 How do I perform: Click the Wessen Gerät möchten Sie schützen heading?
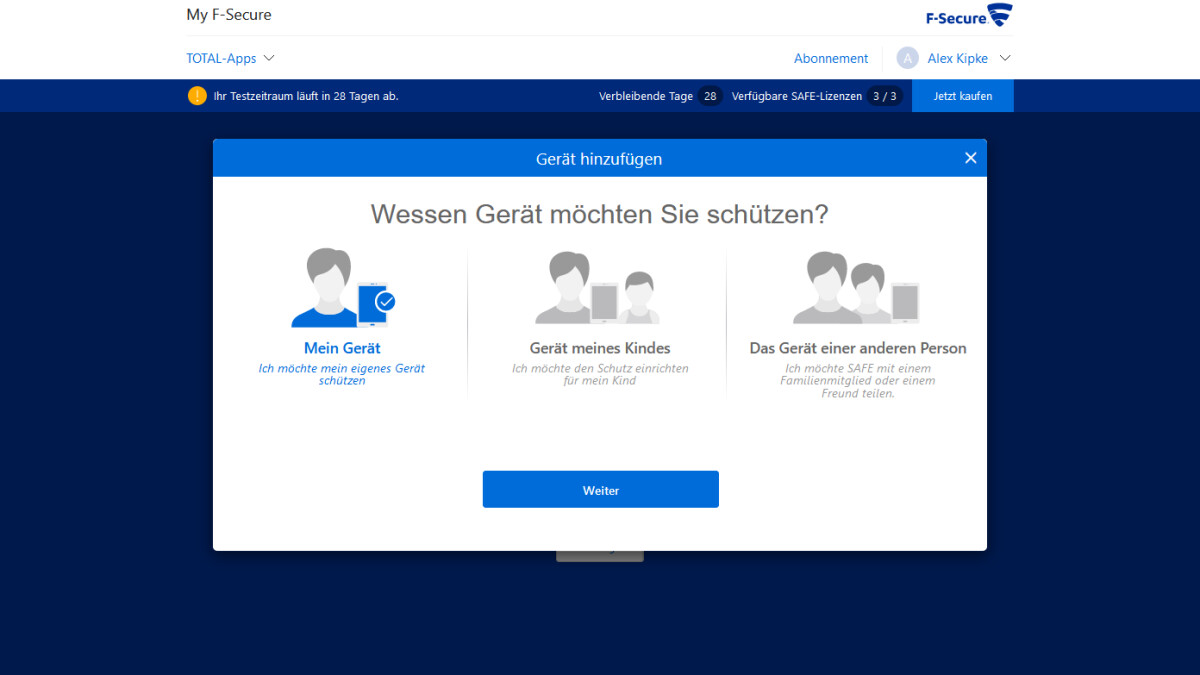coord(600,214)
